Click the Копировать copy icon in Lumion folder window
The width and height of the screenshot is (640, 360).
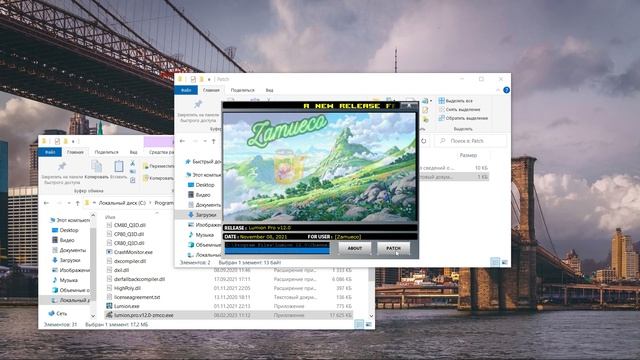point(96,167)
